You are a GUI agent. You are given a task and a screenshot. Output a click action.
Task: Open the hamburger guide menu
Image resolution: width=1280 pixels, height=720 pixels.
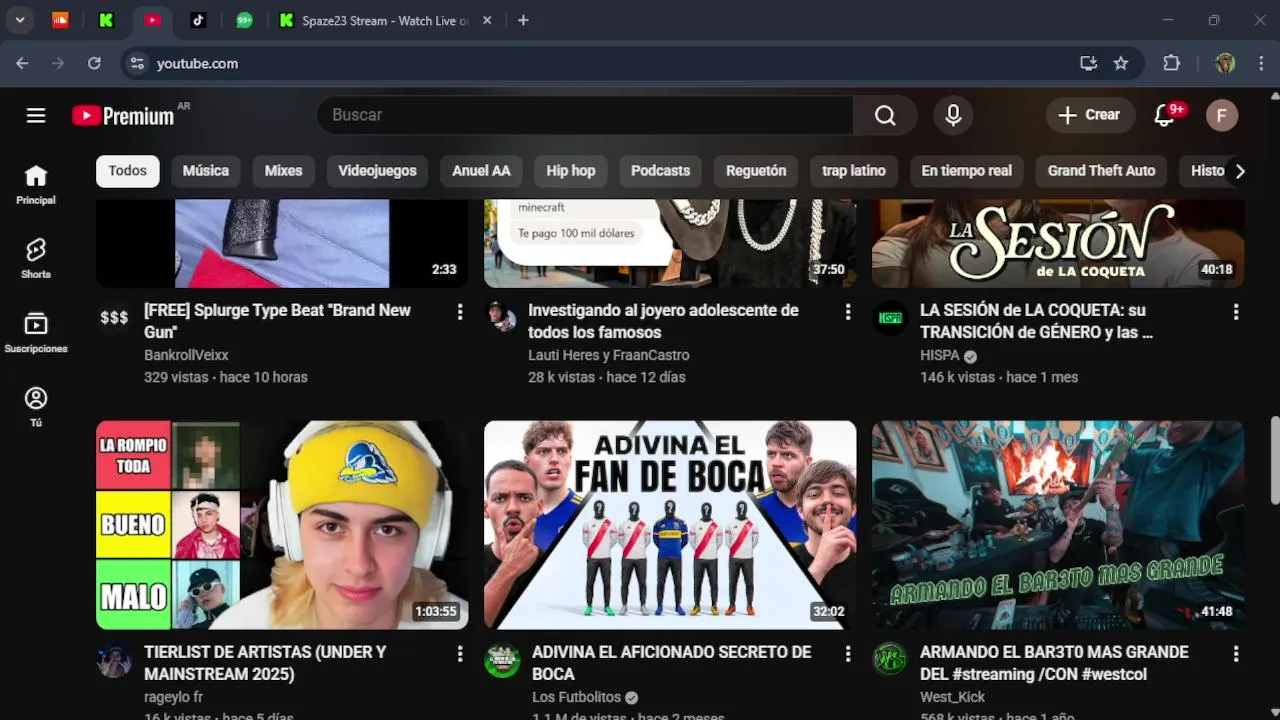pos(36,115)
